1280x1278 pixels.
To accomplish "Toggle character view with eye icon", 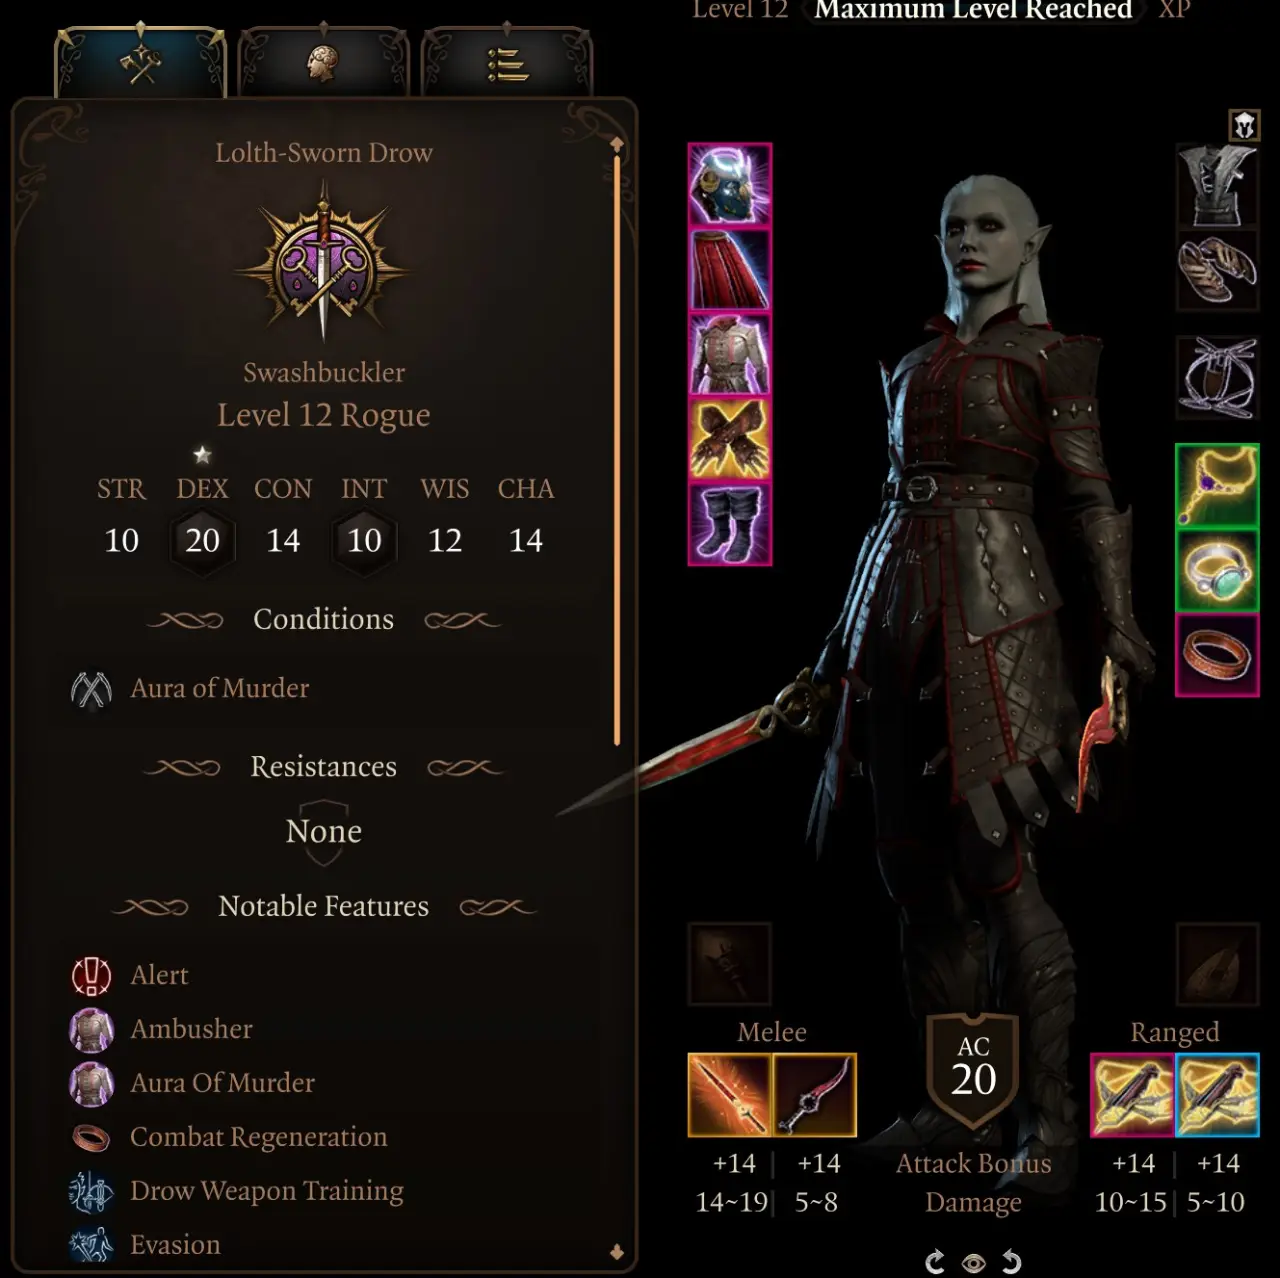I will click(x=973, y=1263).
